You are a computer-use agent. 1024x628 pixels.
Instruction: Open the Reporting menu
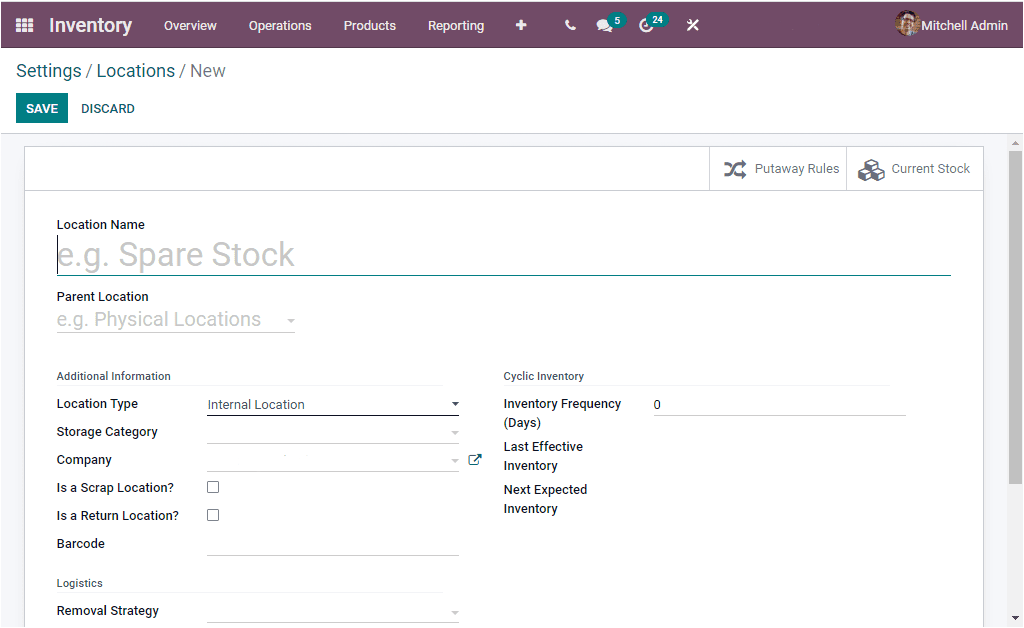456,25
